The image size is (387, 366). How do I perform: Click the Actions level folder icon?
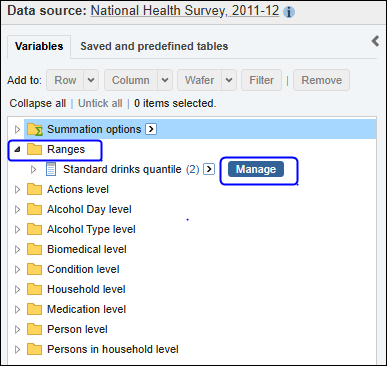34,189
